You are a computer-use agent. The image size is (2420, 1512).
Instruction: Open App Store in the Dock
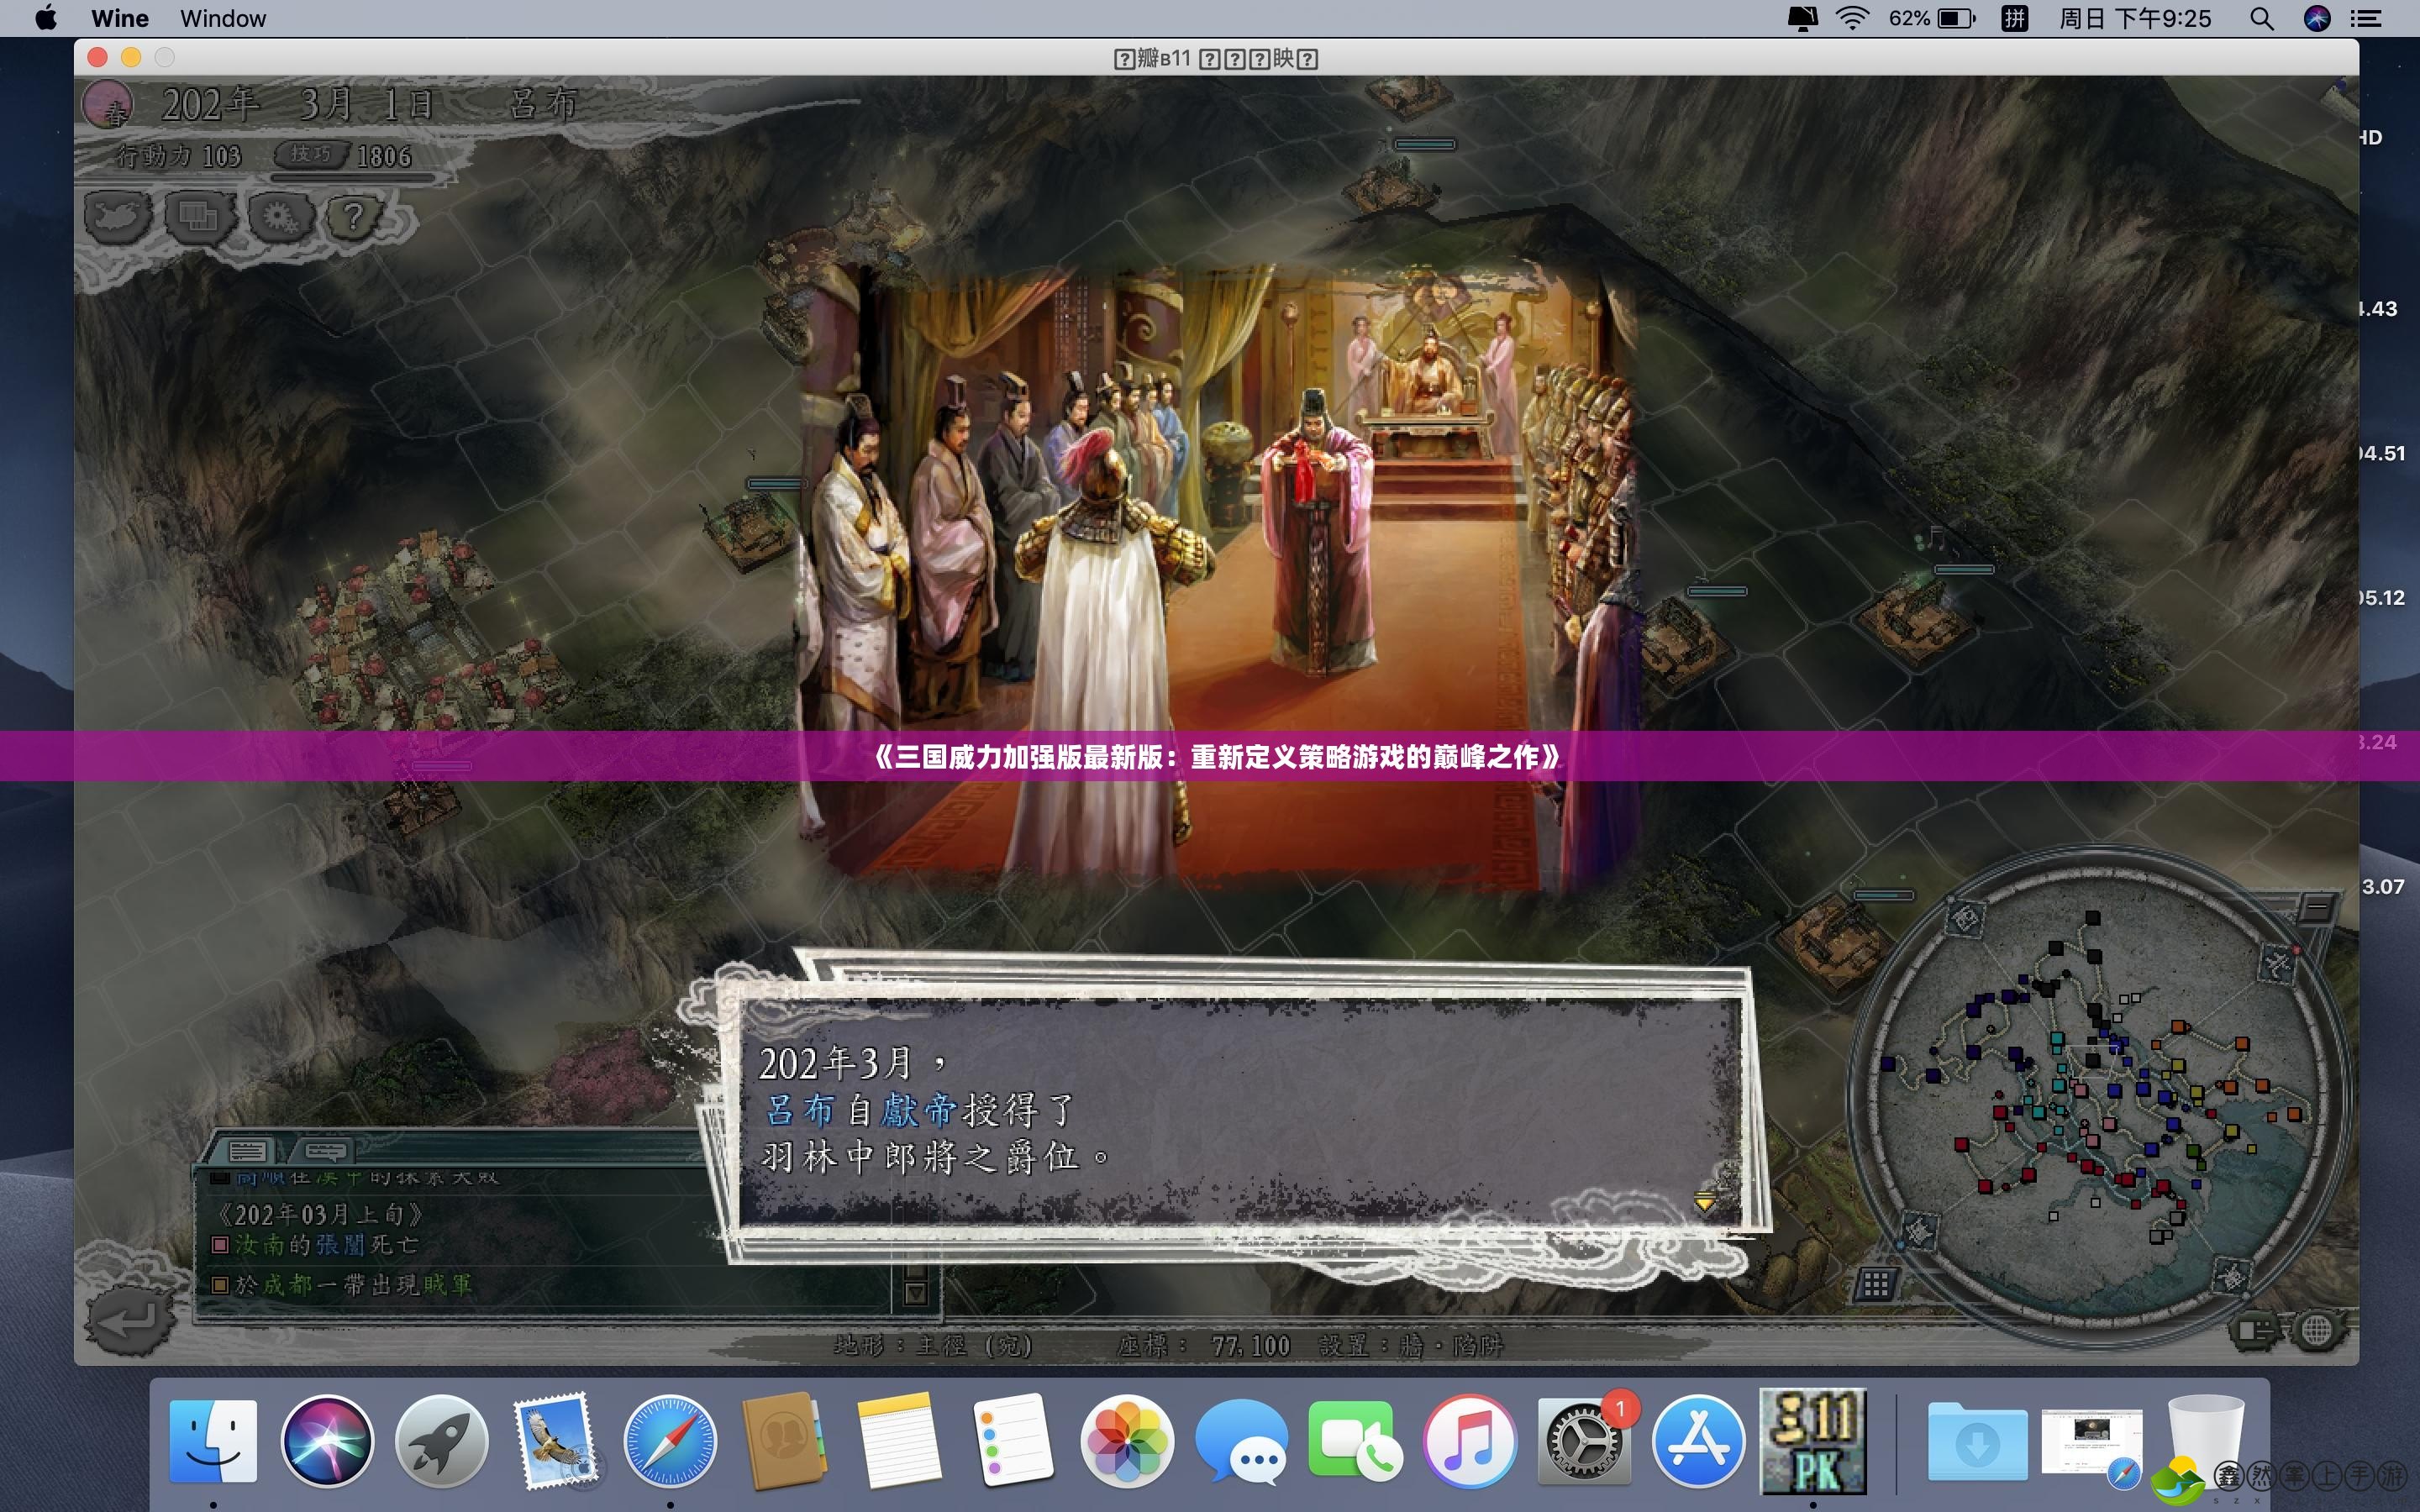(1698, 1441)
